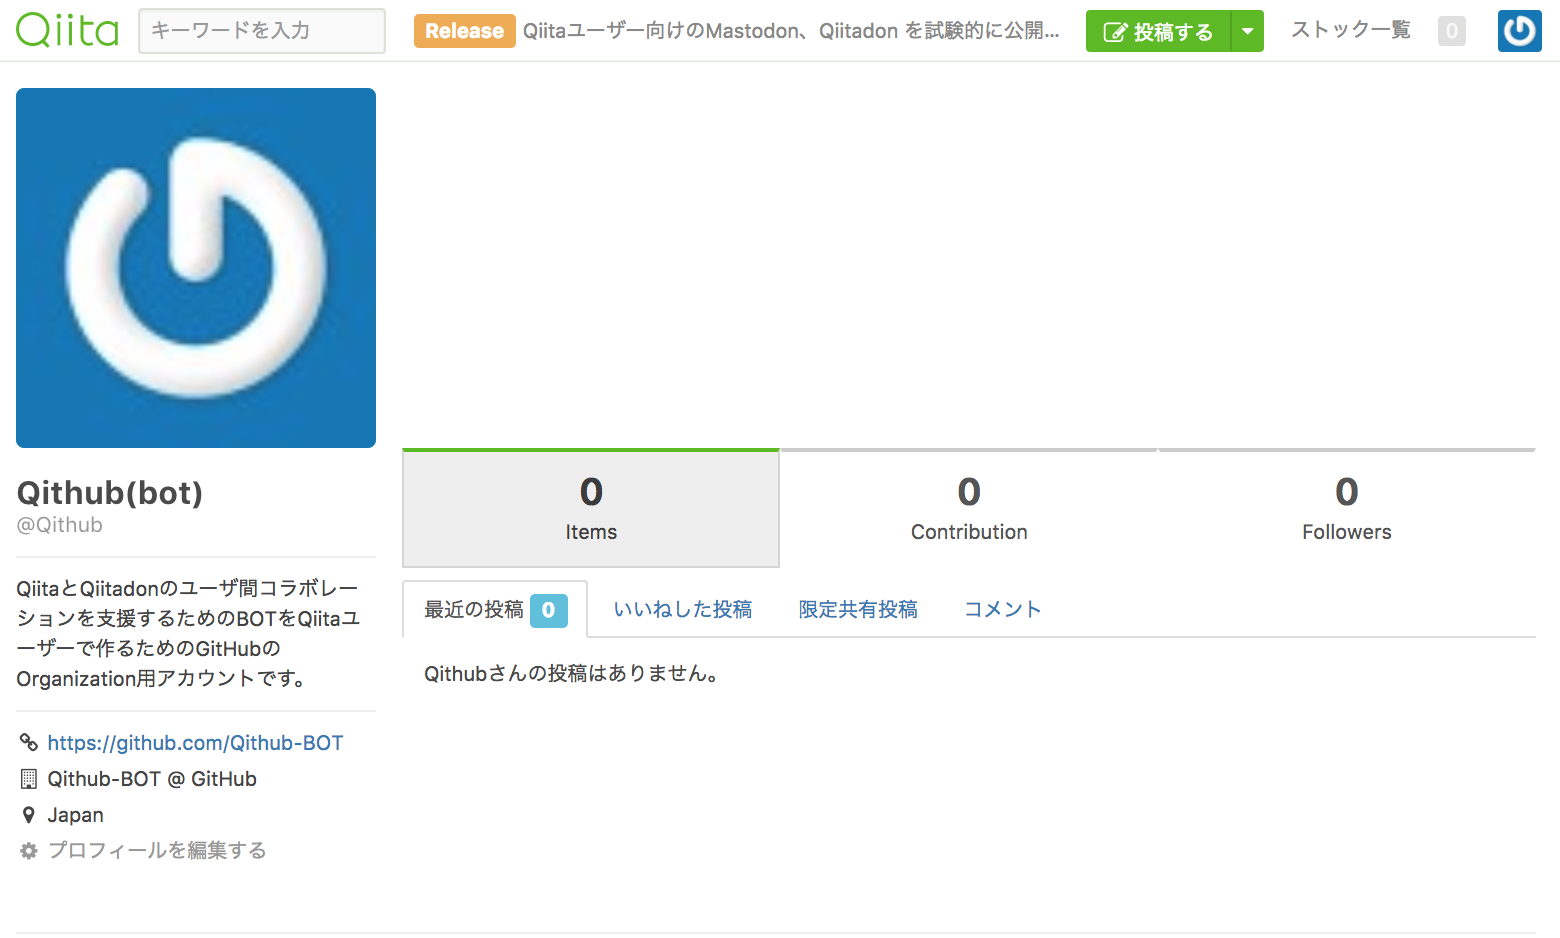Click the location pin icon beside Japan

click(29, 815)
